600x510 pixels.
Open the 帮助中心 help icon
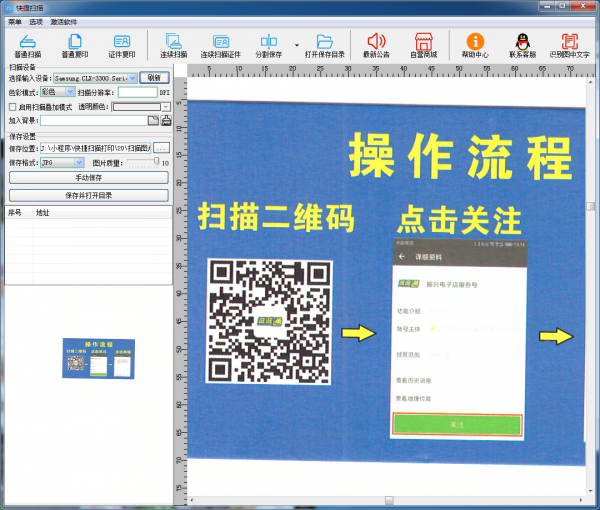point(475,42)
